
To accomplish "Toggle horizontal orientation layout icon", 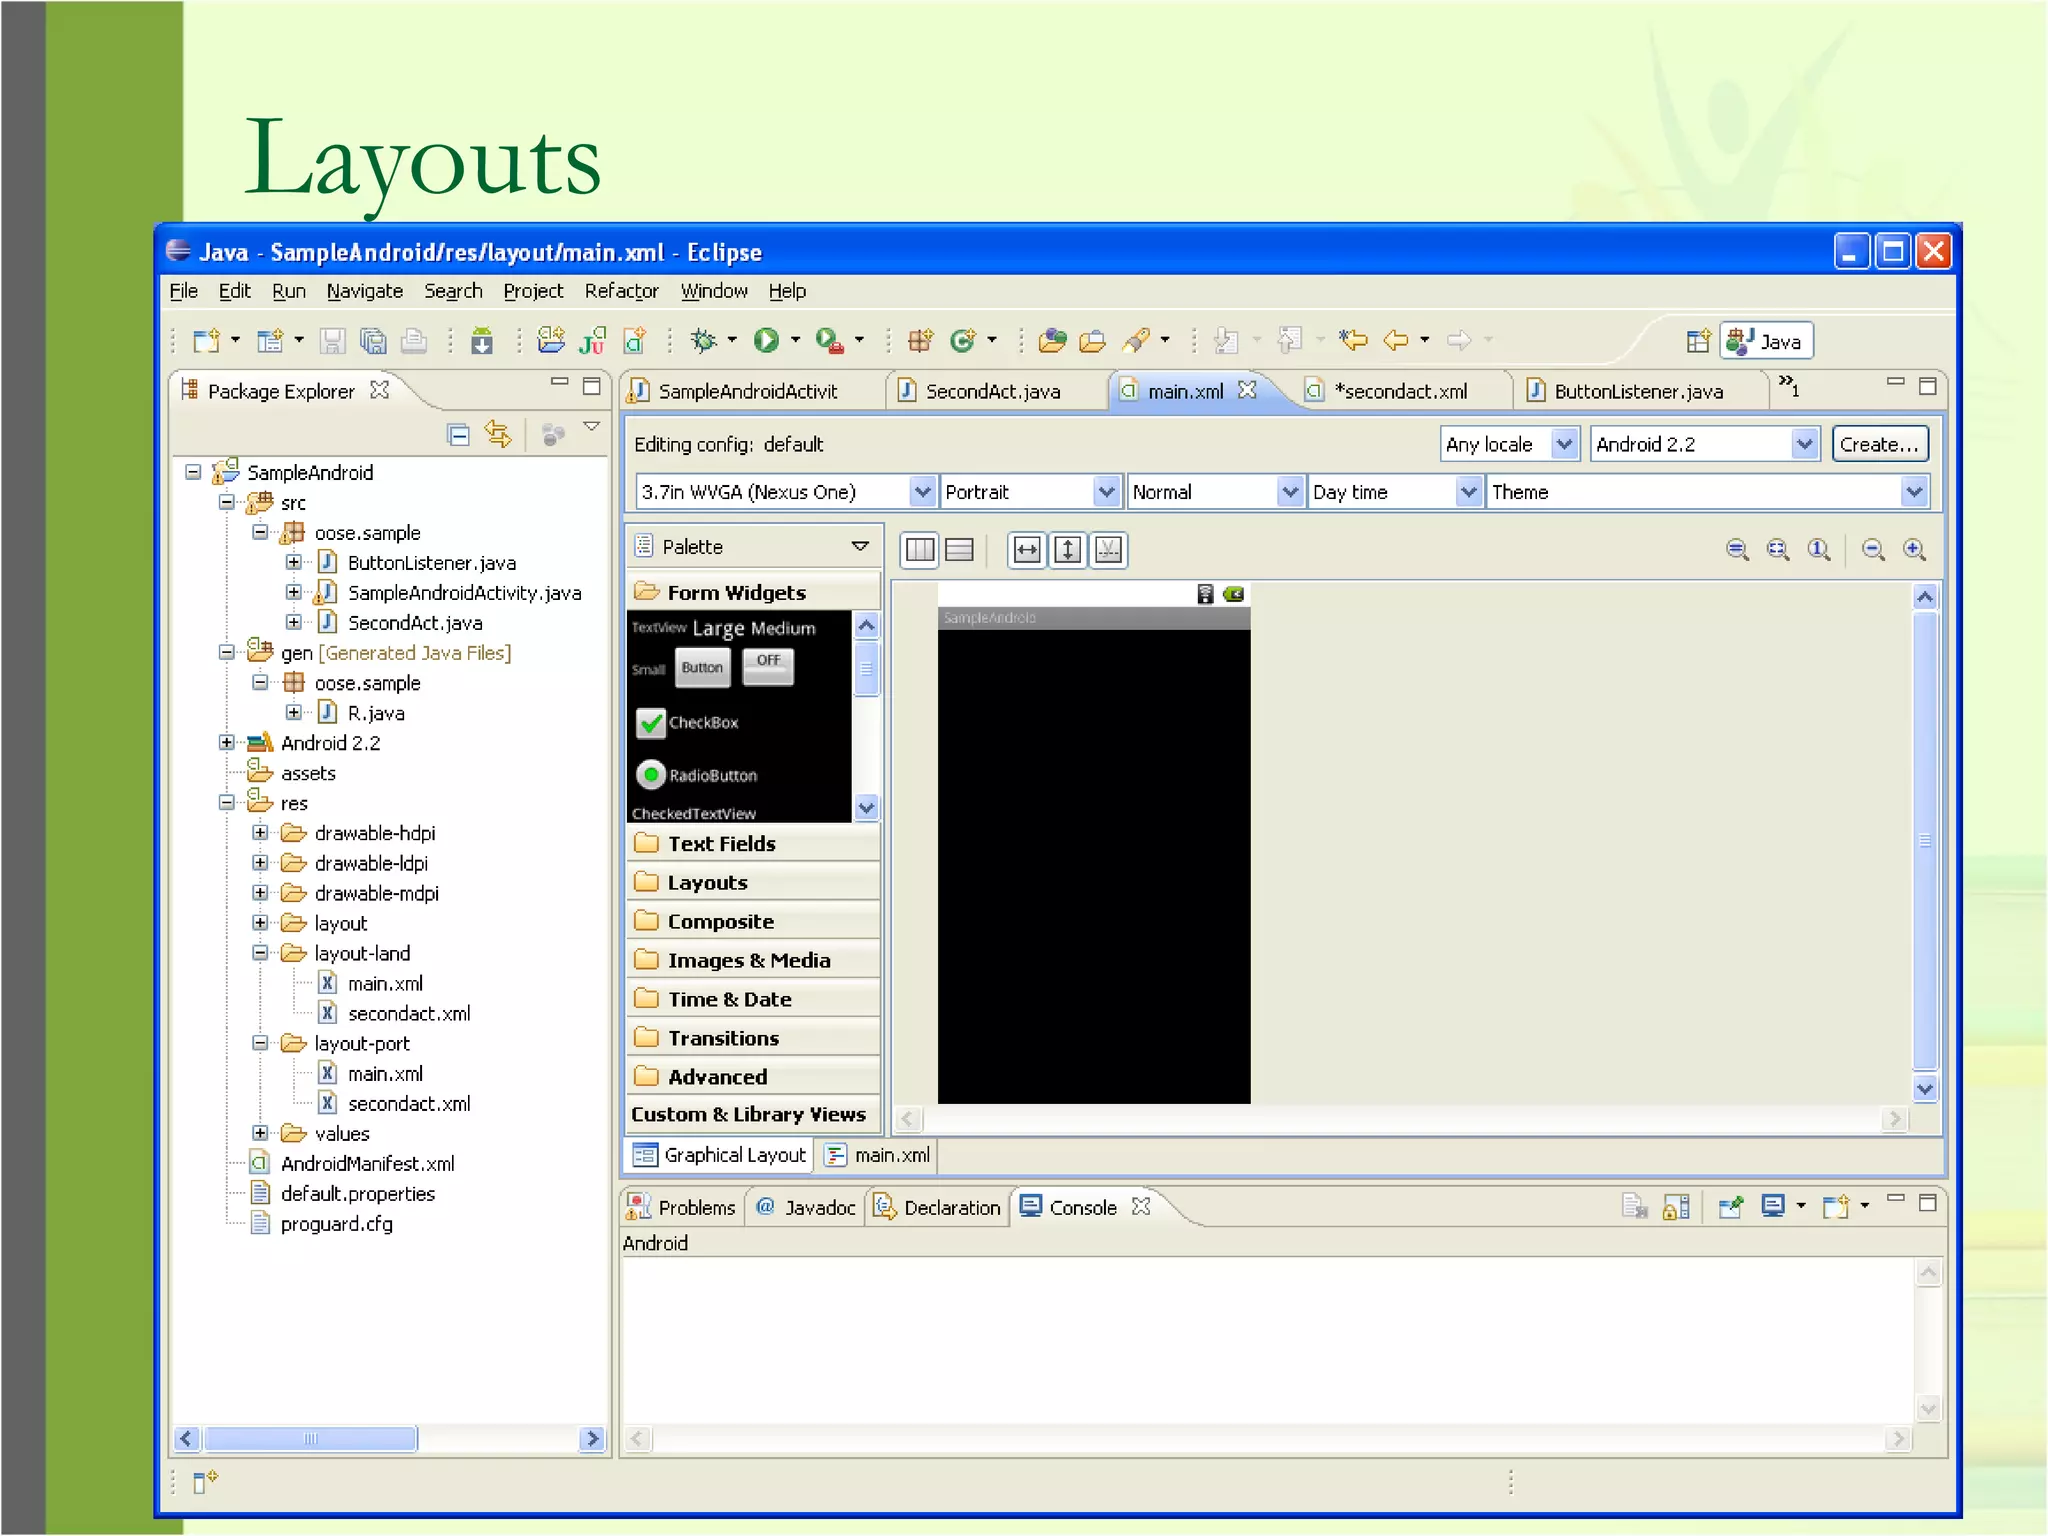I will tap(920, 550).
